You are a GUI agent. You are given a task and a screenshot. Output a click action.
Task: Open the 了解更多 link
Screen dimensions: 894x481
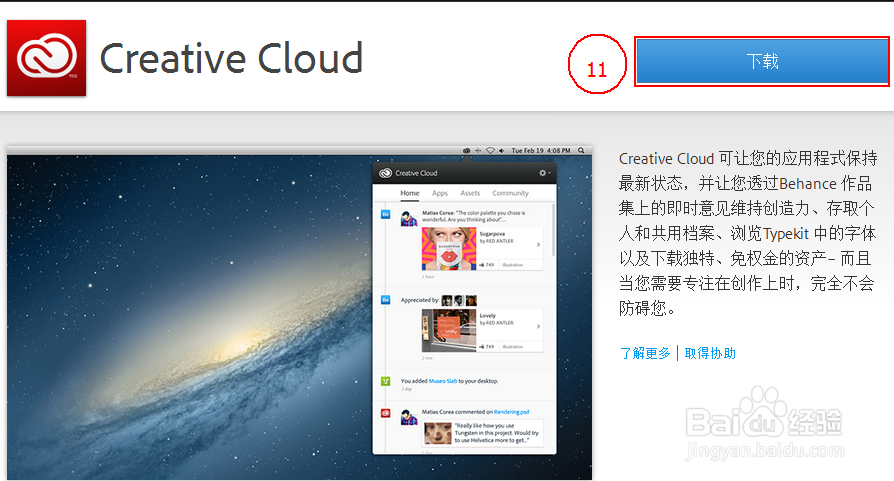(645, 353)
